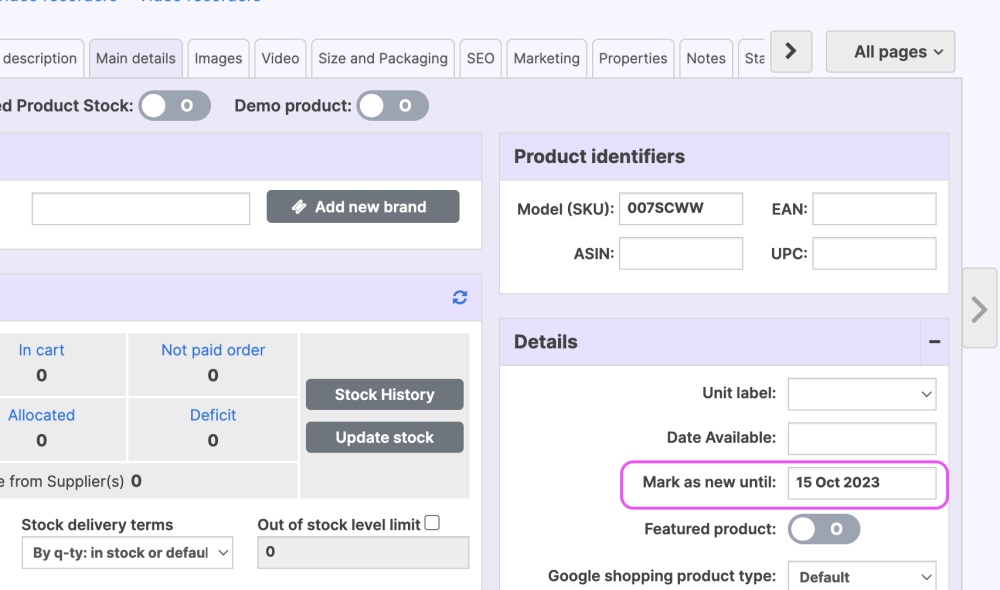Enable the Featured product toggle
The height and width of the screenshot is (590, 1000).
(824, 529)
